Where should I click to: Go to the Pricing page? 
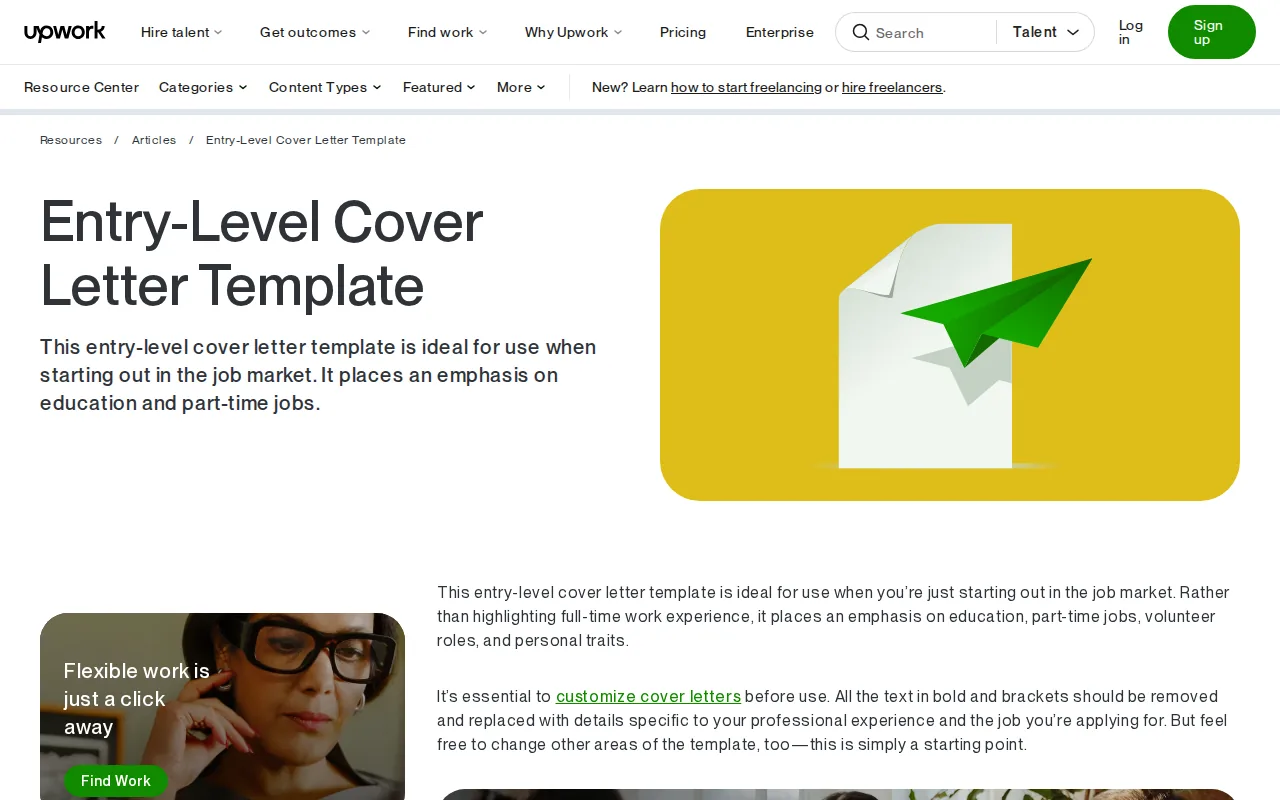coord(683,32)
